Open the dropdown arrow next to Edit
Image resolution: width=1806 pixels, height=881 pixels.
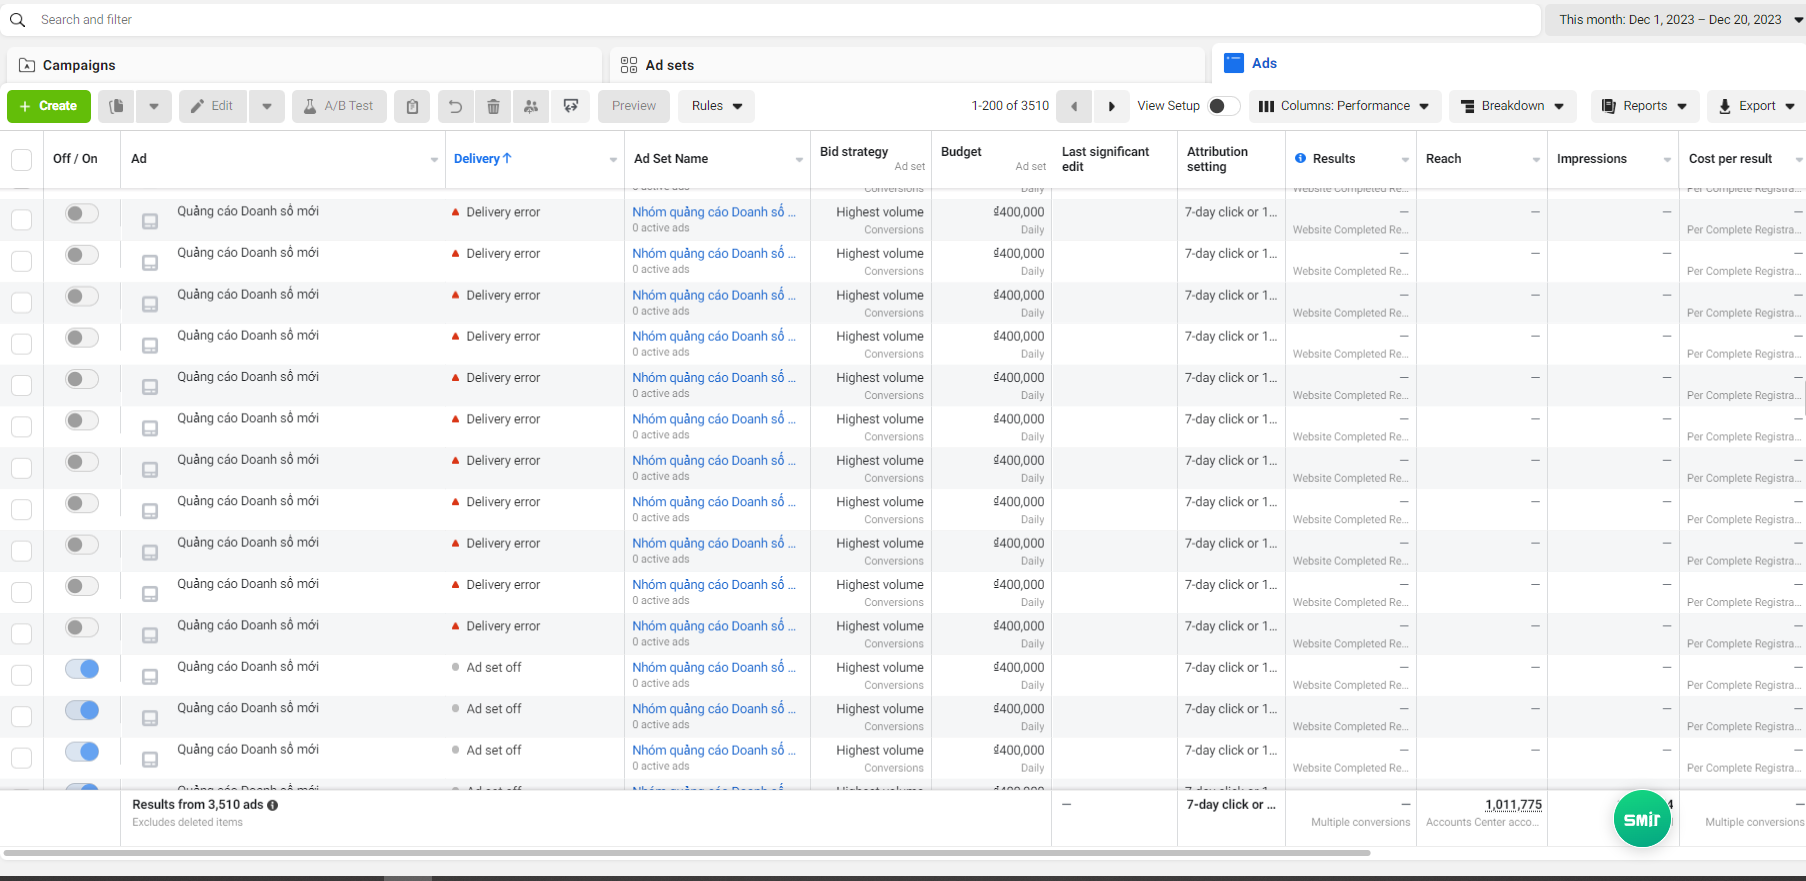267,106
